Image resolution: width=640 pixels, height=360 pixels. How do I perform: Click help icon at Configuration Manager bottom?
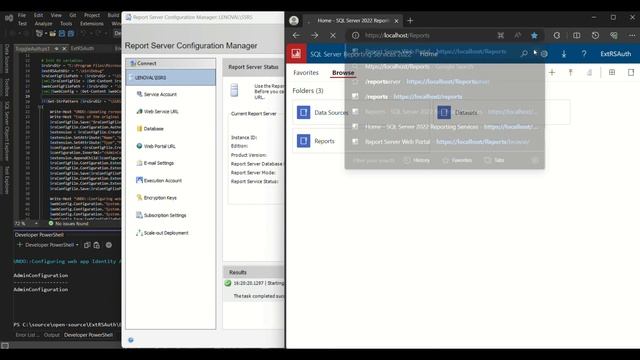131,340
